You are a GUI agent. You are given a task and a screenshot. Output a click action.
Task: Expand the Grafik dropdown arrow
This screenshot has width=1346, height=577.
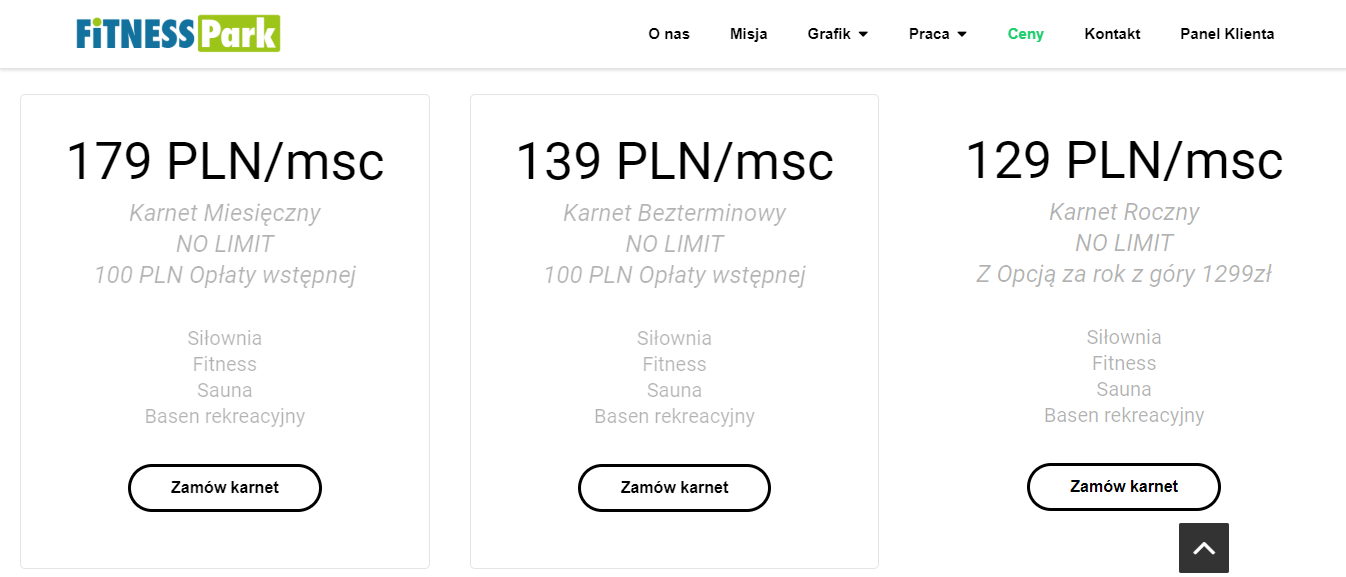click(x=863, y=34)
